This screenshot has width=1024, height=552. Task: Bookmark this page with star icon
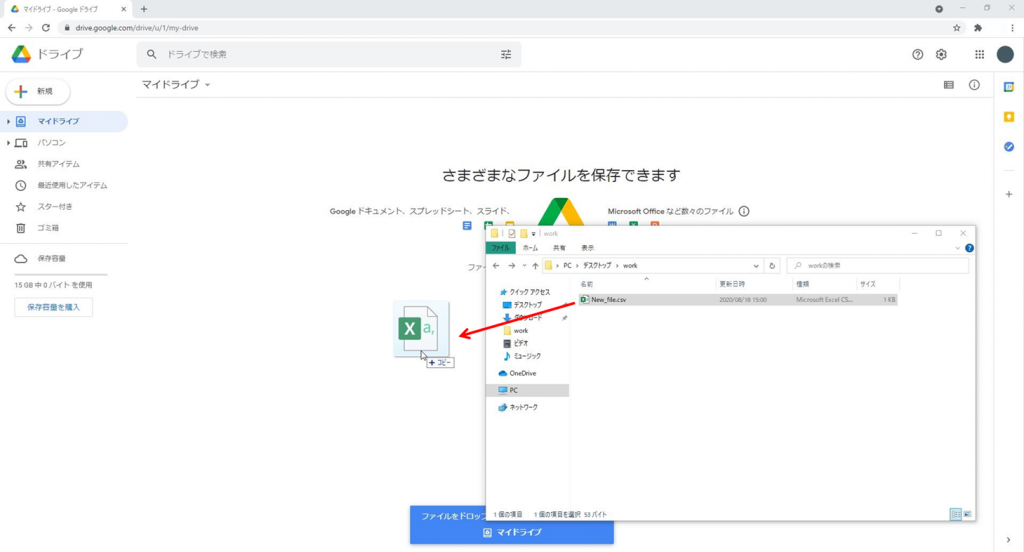(957, 28)
